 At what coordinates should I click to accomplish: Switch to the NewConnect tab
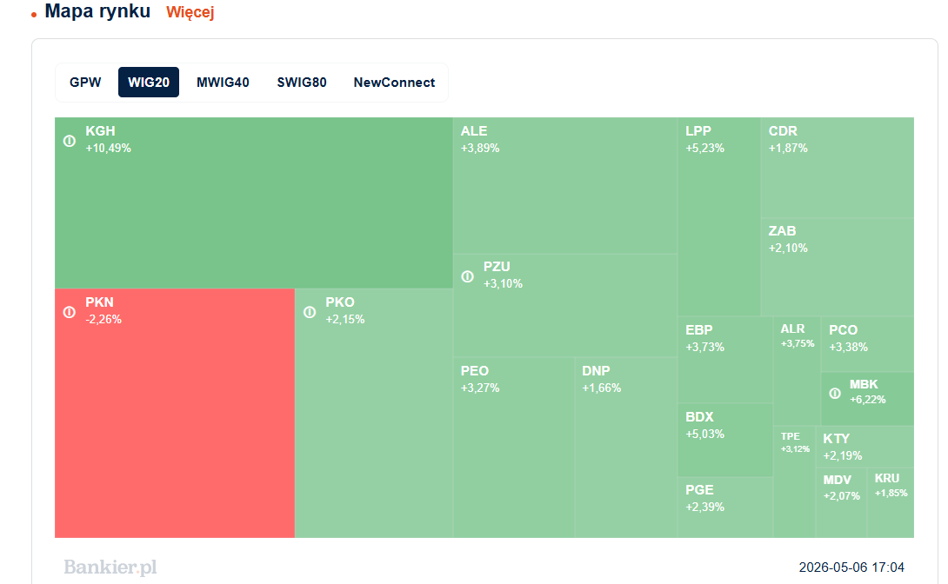pos(394,82)
